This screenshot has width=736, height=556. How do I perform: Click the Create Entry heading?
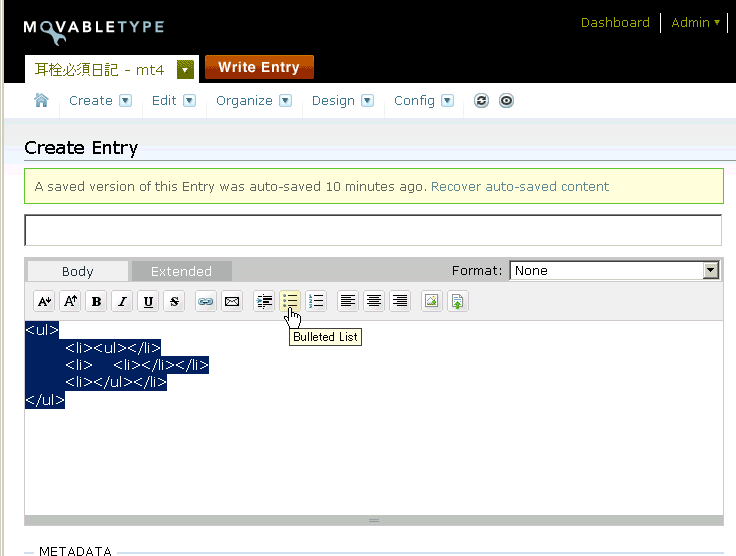coord(81,148)
